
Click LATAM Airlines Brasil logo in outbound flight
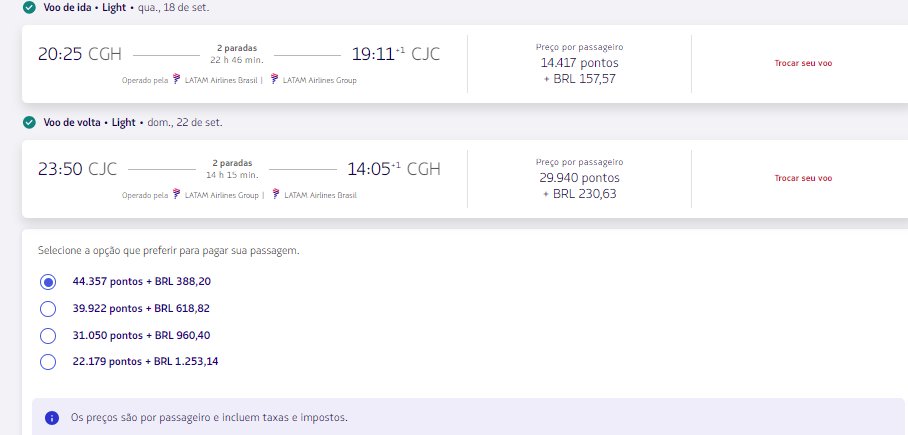[177, 79]
